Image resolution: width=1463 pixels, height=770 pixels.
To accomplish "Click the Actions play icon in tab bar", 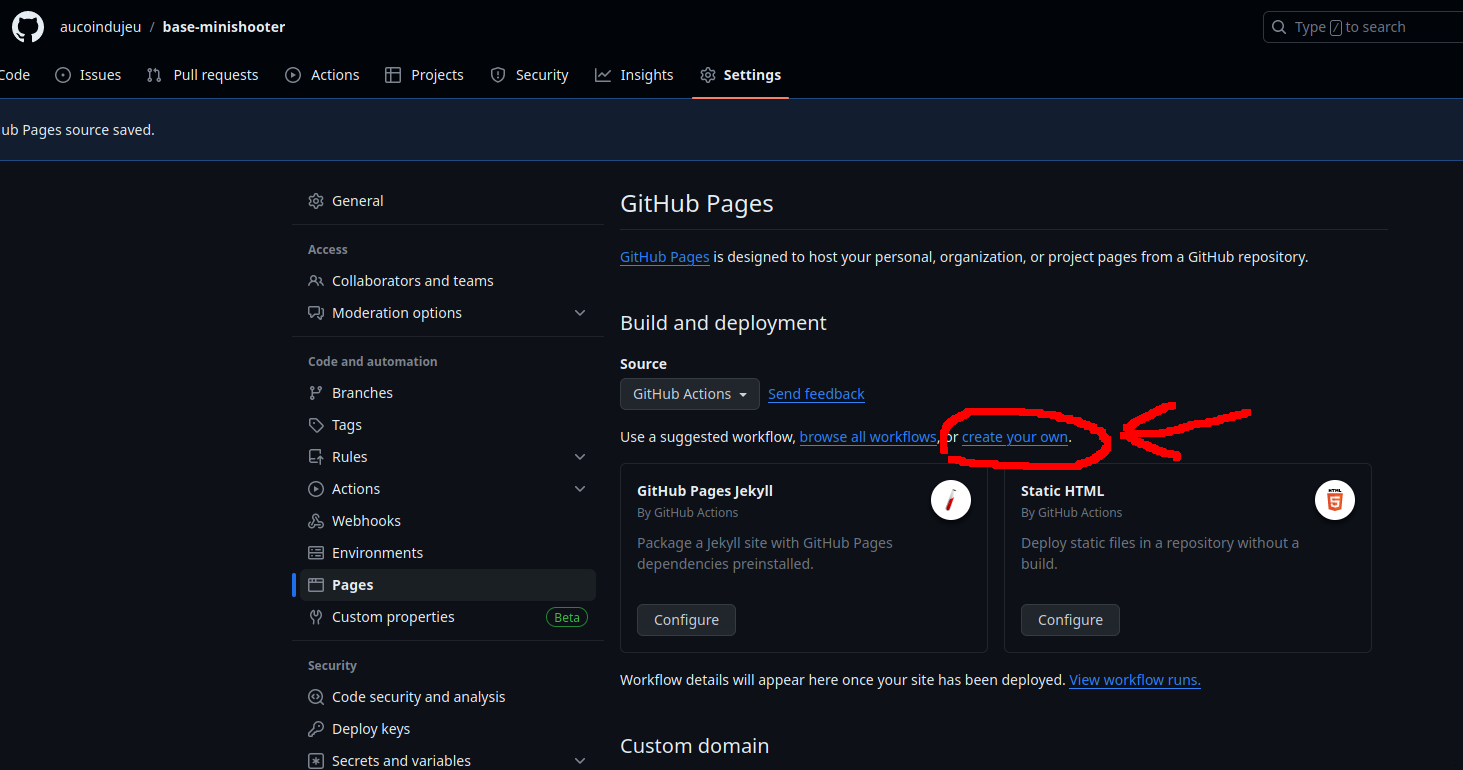I will pyautogui.click(x=293, y=75).
